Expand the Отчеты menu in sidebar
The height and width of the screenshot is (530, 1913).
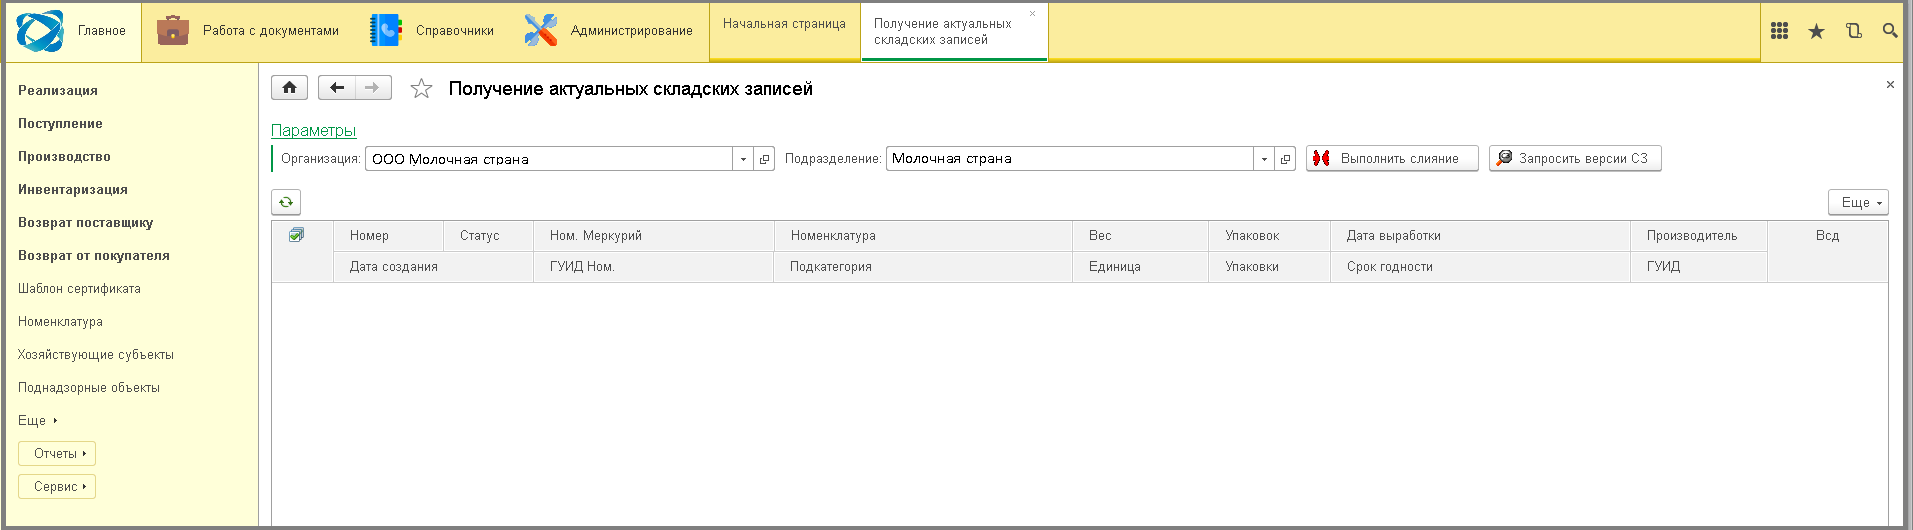(x=57, y=454)
